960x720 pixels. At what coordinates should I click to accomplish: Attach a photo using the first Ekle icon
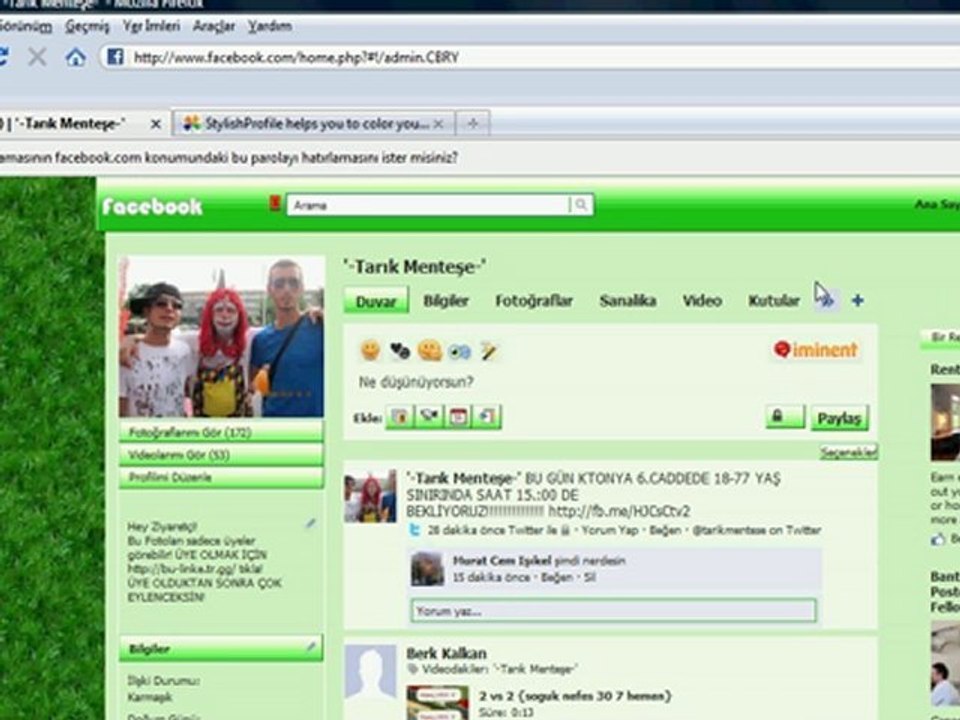click(x=400, y=417)
